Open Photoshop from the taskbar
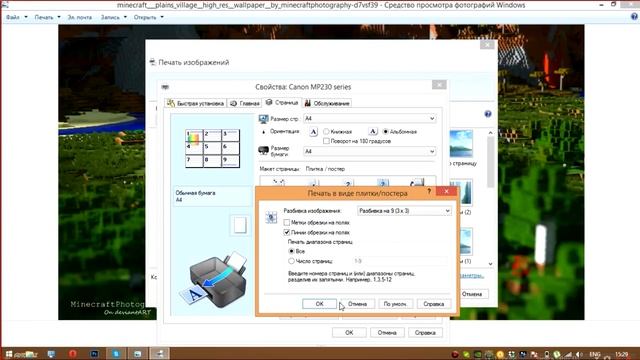This screenshot has width=640, height=360. click(x=94, y=354)
